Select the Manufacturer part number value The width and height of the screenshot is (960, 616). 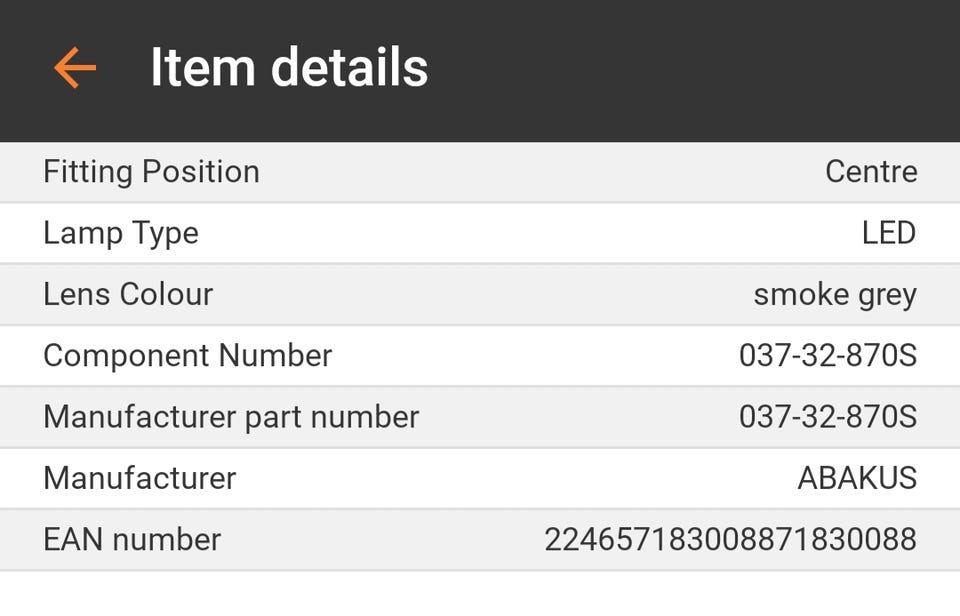tap(828, 416)
